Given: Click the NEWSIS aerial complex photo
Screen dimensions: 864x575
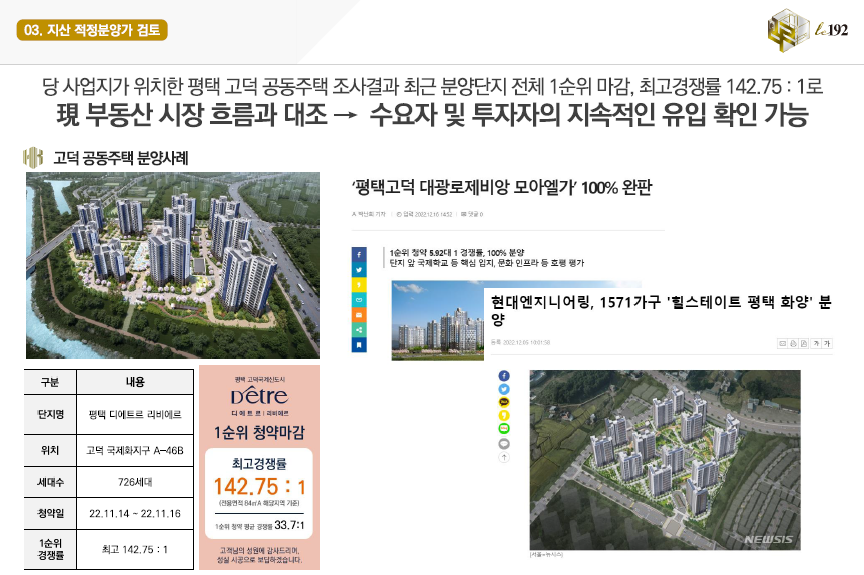Looking at the screenshot, I should click(665, 460).
